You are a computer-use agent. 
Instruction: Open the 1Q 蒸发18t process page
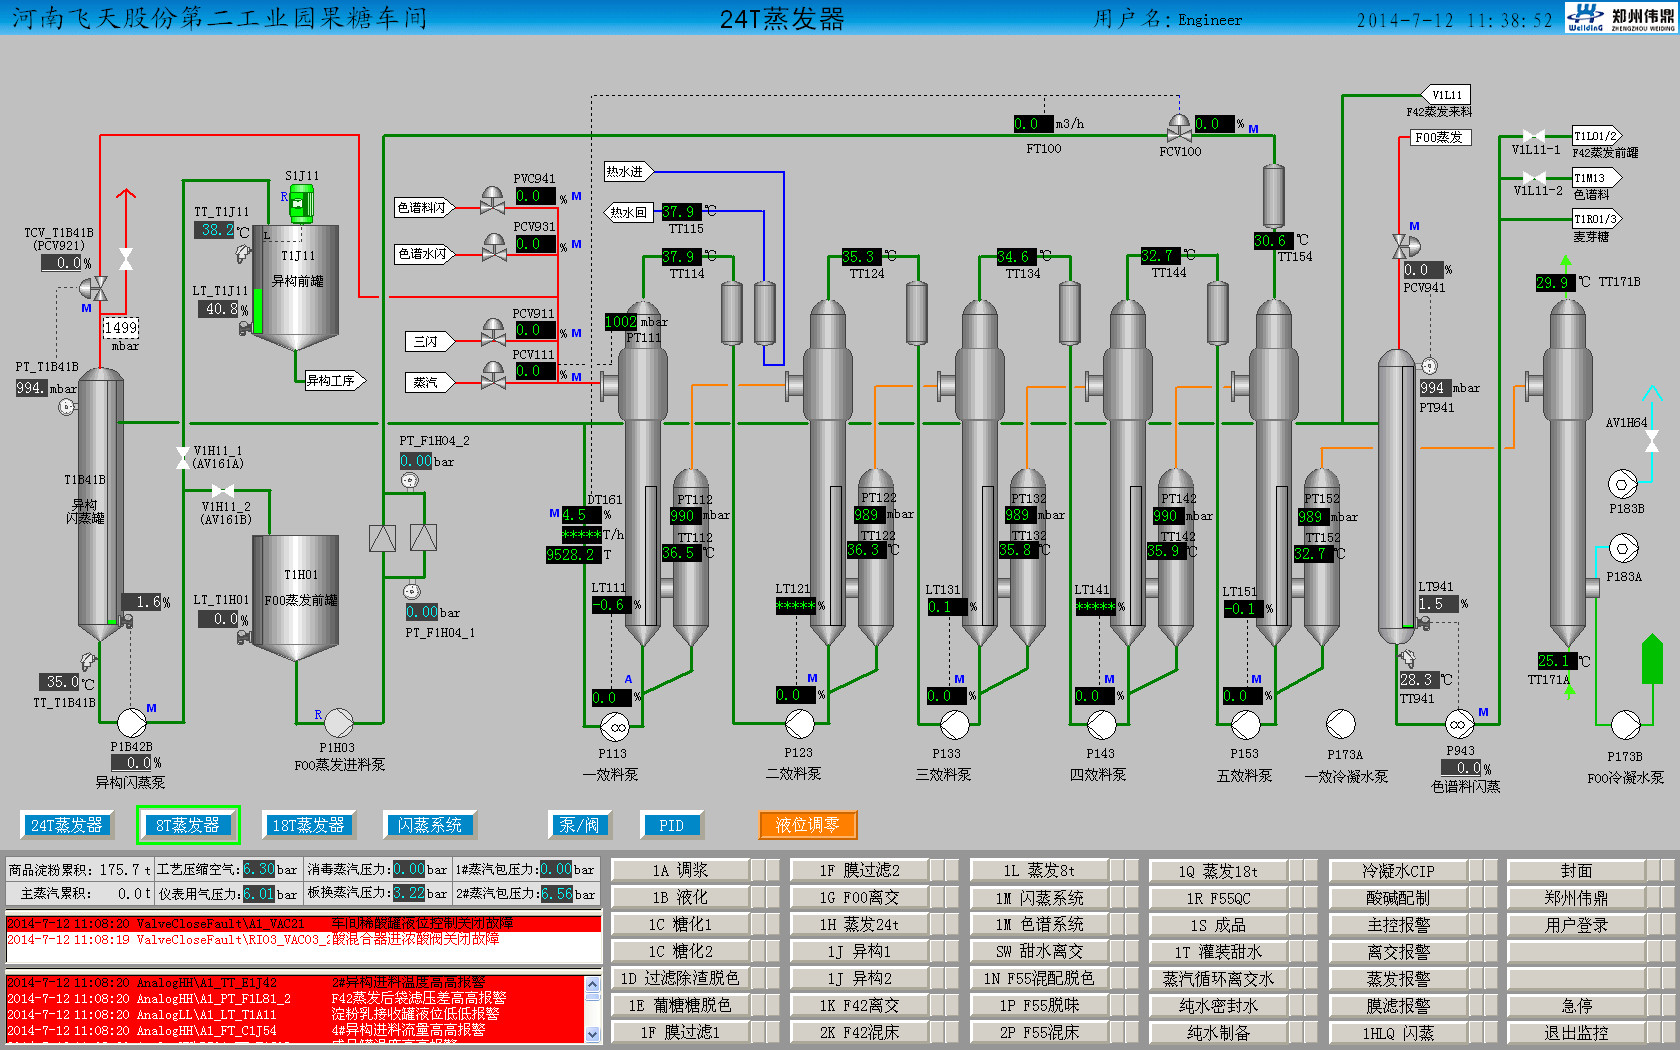[x=1218, y=870]
